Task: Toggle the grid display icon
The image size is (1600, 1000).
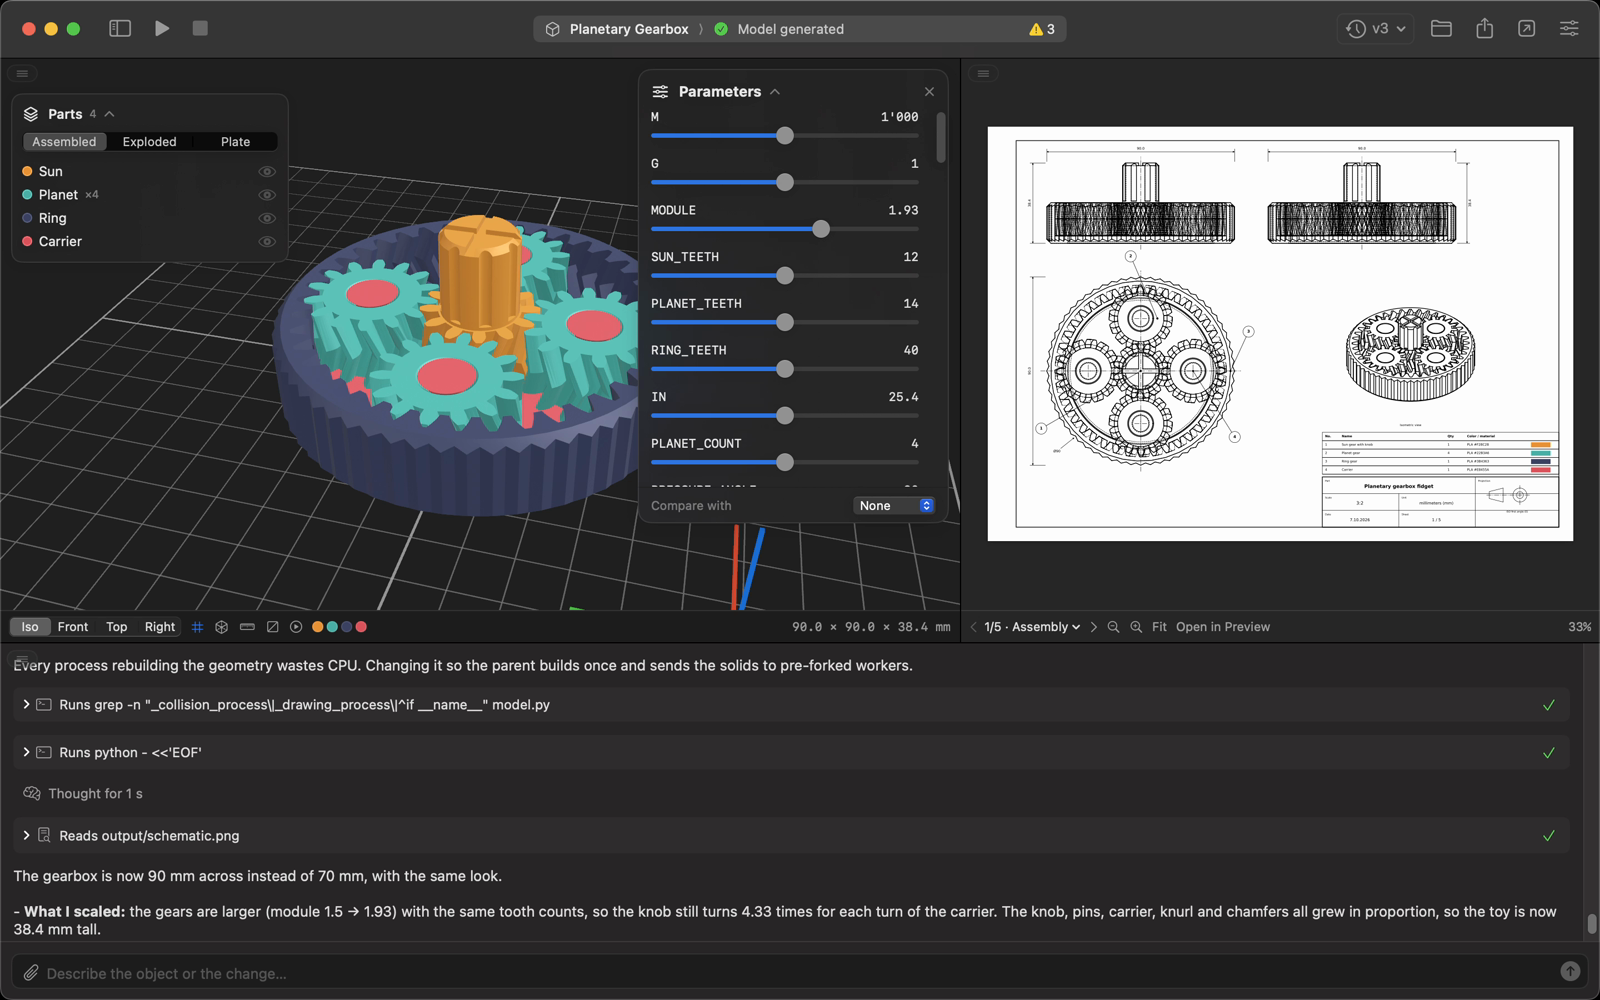Action: pyautogui.click(x=197, y=627)
